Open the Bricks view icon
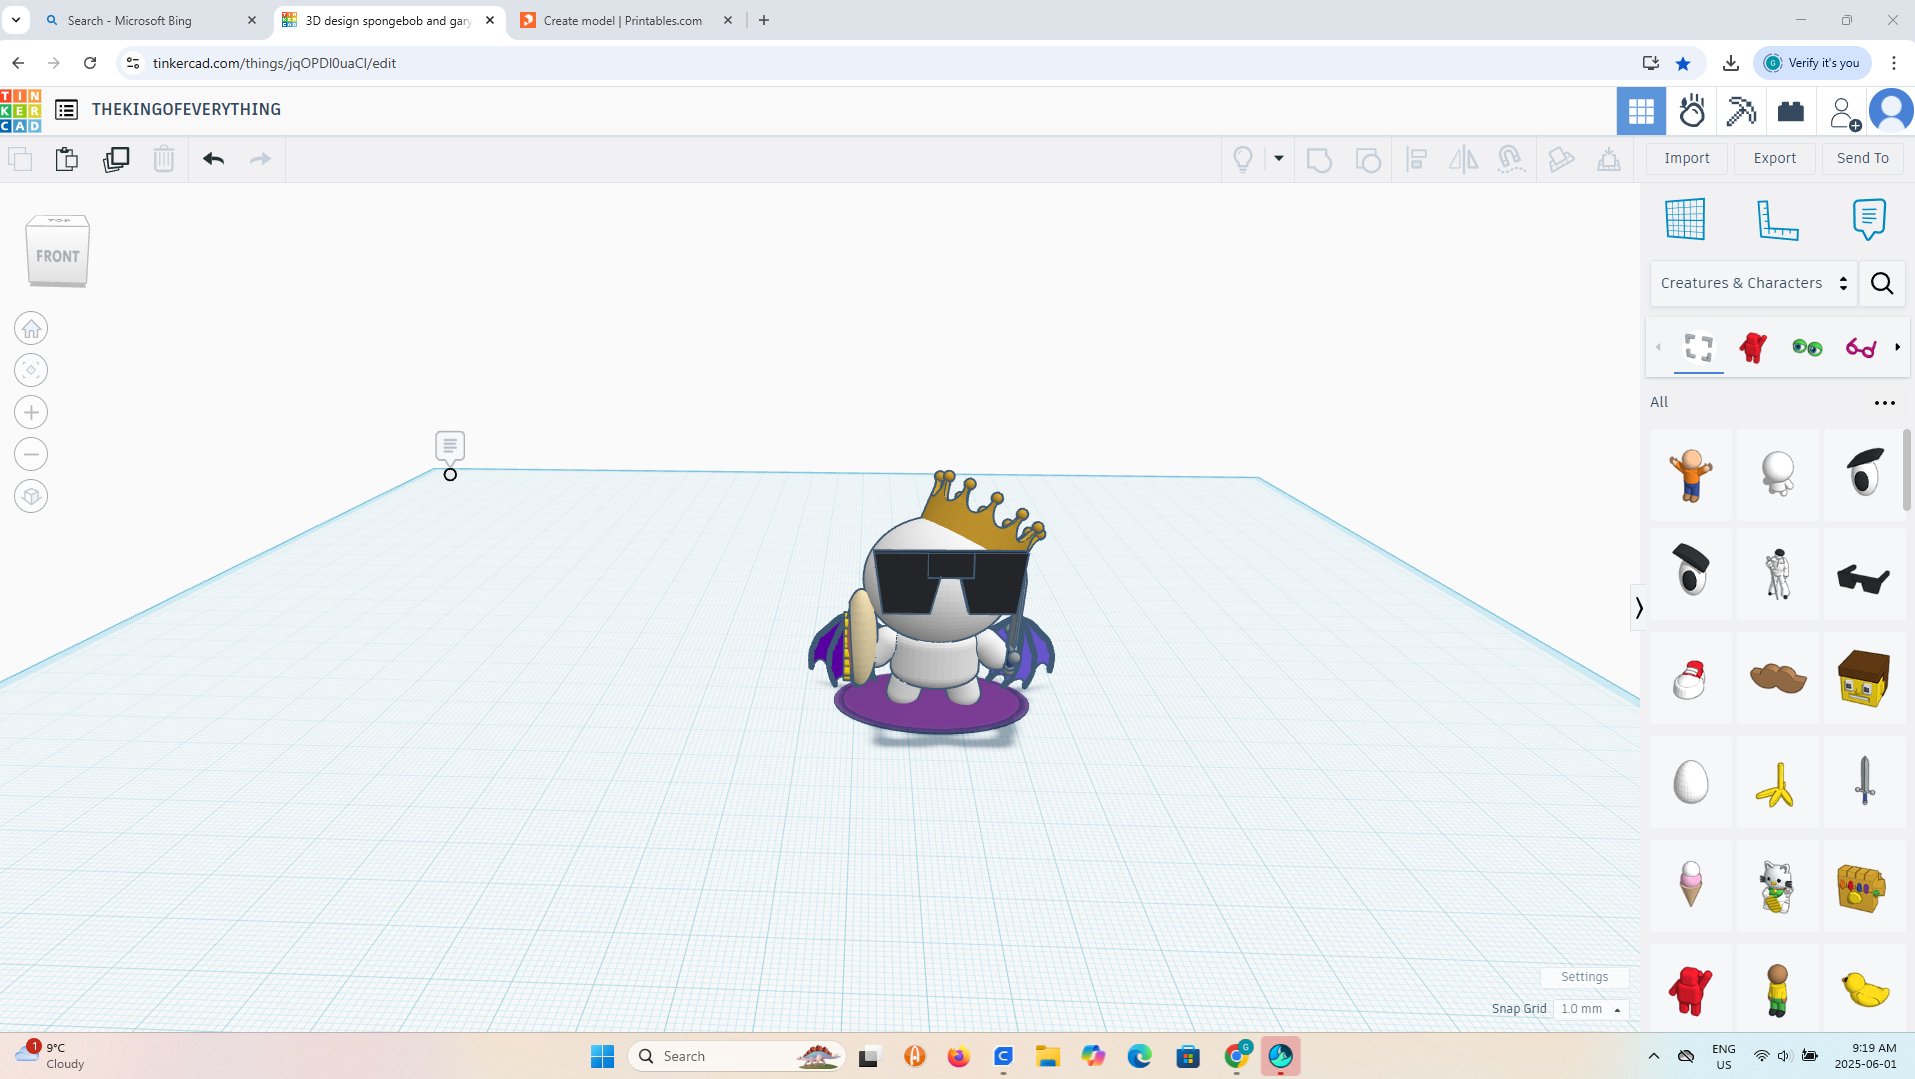This screenshot has height=1079, width=1915. (1791, 111)
